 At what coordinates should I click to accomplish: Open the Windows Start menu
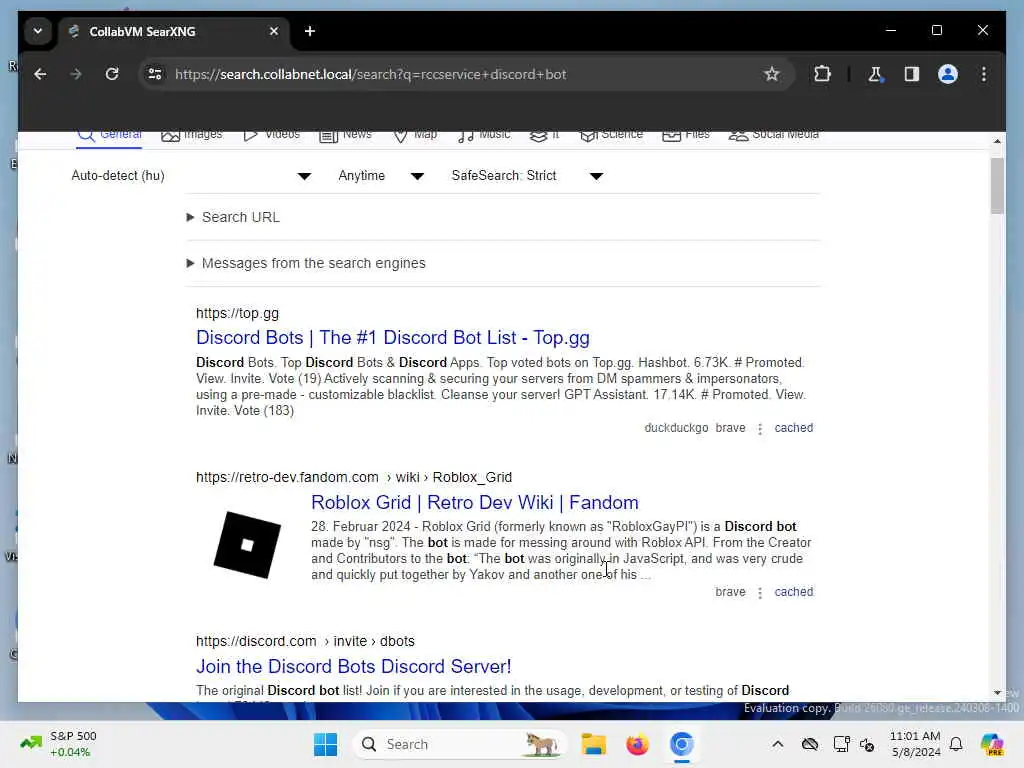[x=325, y=744]
